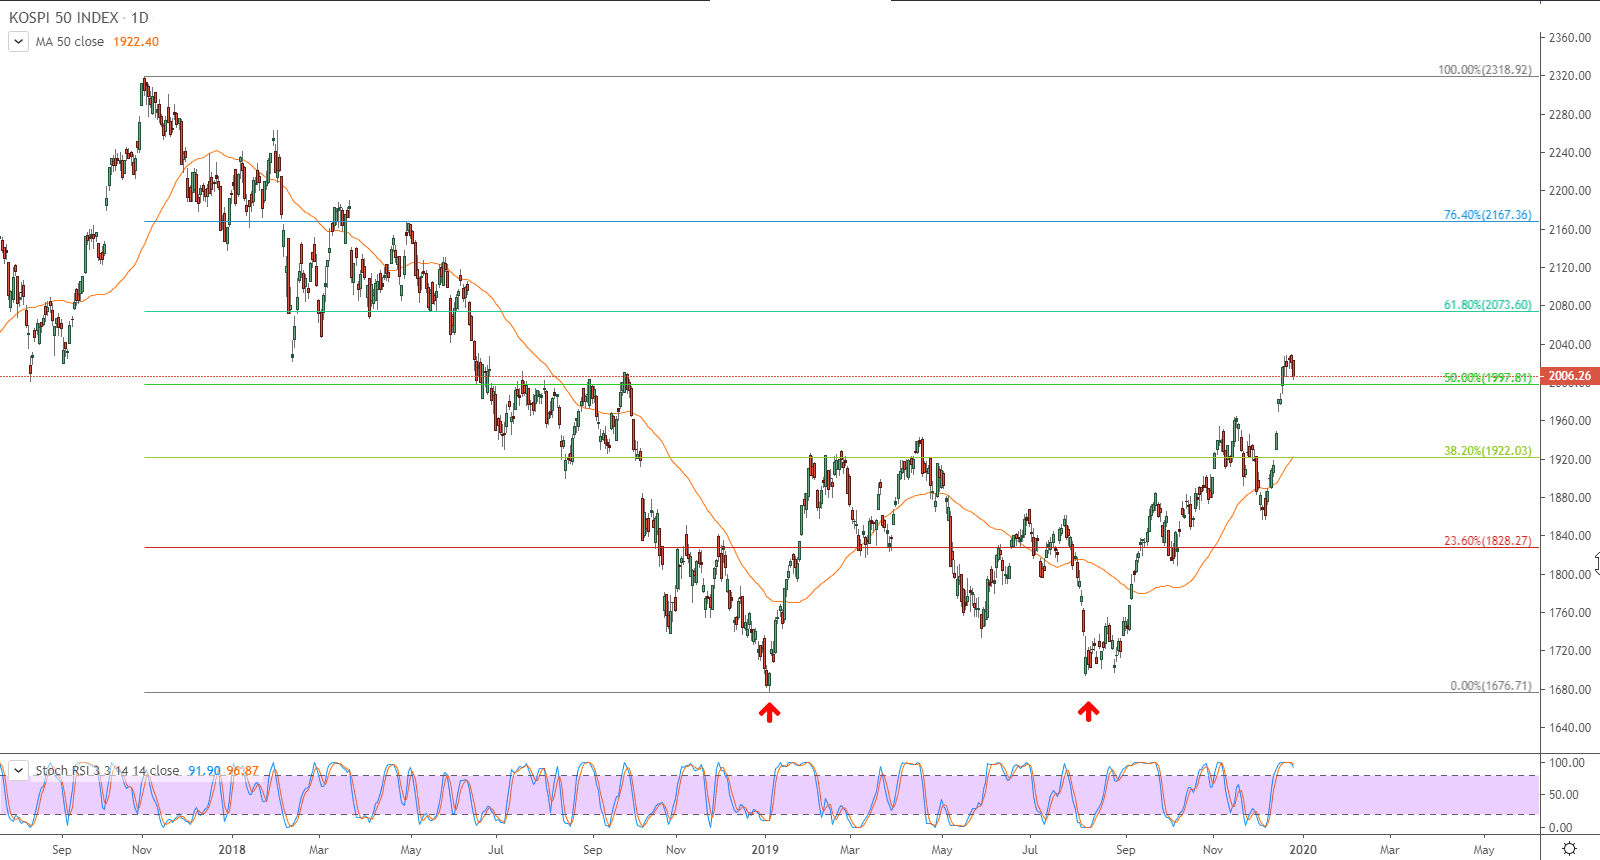
Task: Click the Jul label between 2018 and 2019
Action: (496, 850)
